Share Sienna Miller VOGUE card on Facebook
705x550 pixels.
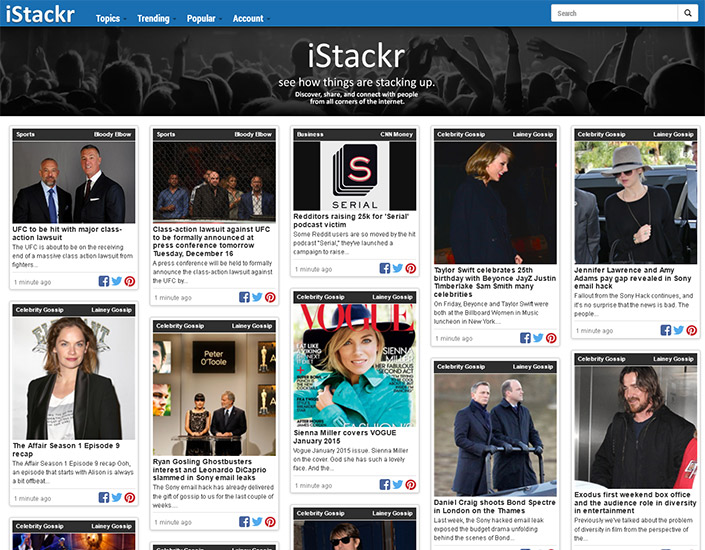pos(385,485)
